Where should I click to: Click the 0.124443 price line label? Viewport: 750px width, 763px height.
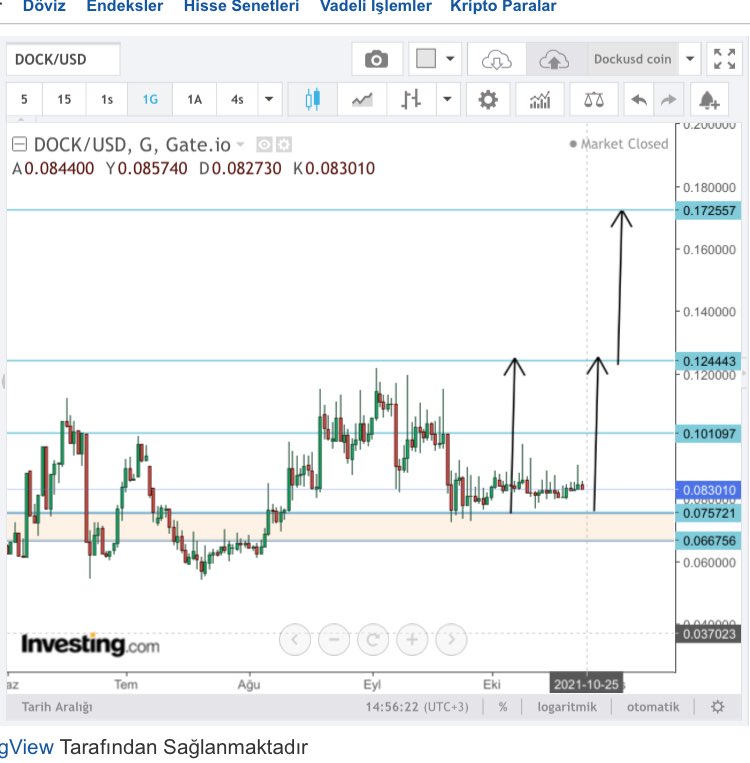coord(708,361)
